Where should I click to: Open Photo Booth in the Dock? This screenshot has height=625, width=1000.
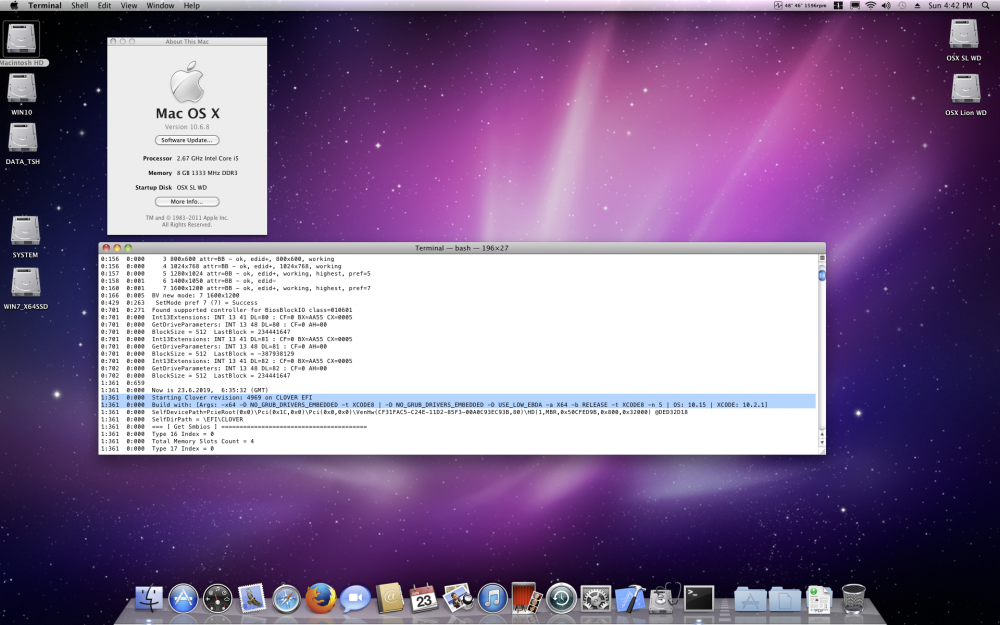527,598
